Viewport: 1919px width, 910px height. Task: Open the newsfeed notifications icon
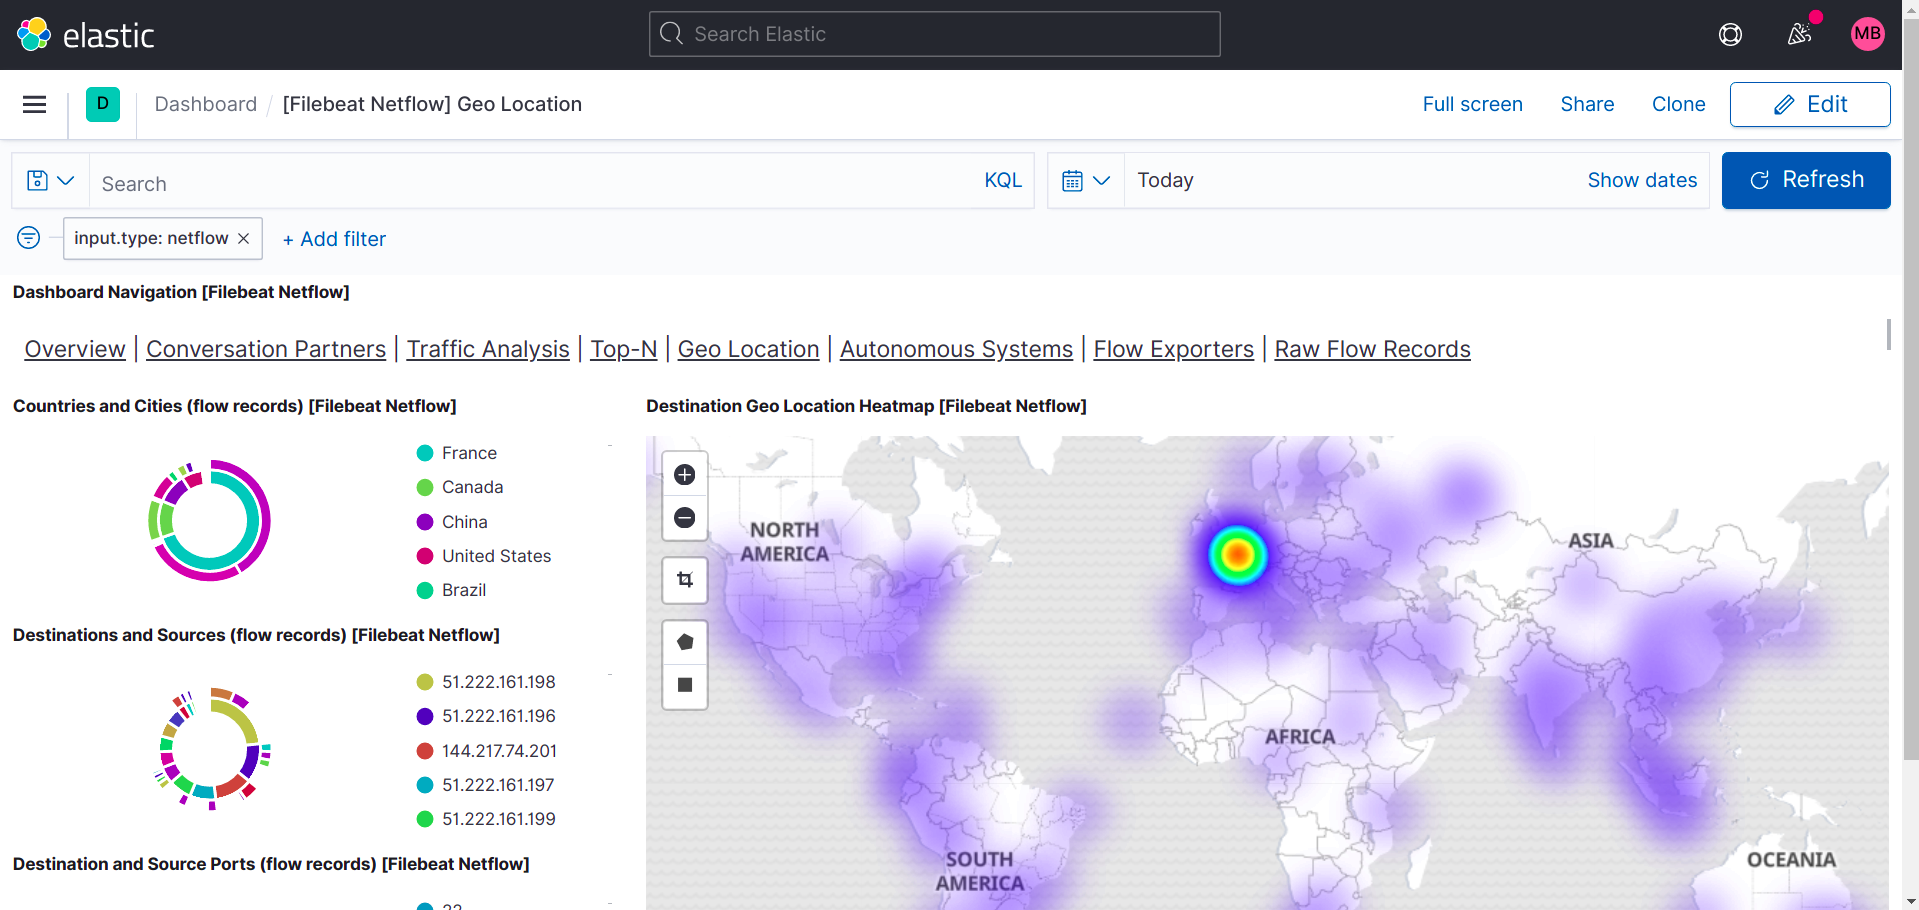(1799, 35)
